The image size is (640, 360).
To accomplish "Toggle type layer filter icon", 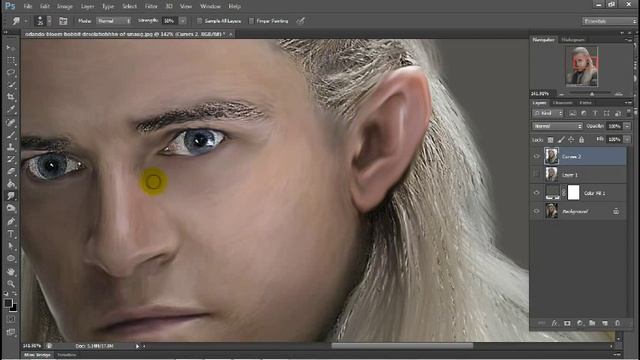I will 595,113.
